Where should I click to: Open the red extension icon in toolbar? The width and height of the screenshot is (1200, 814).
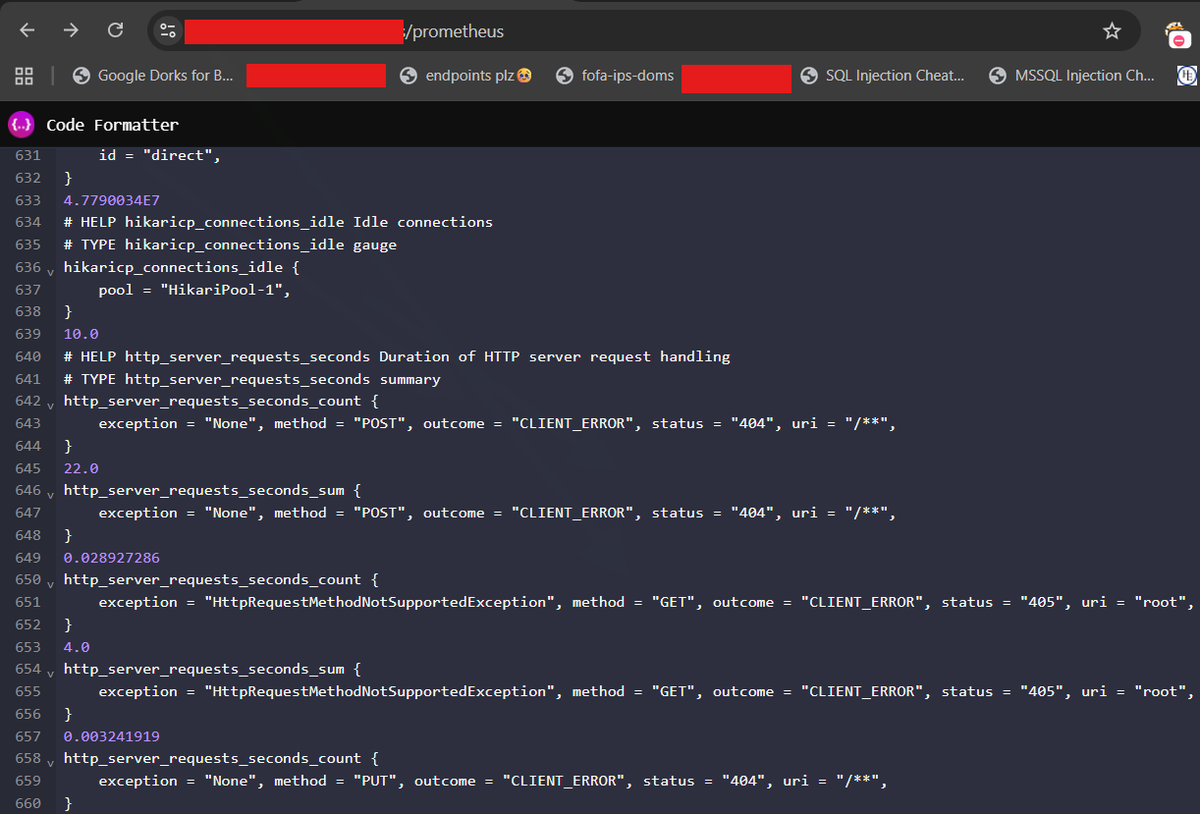point(1178,35)
